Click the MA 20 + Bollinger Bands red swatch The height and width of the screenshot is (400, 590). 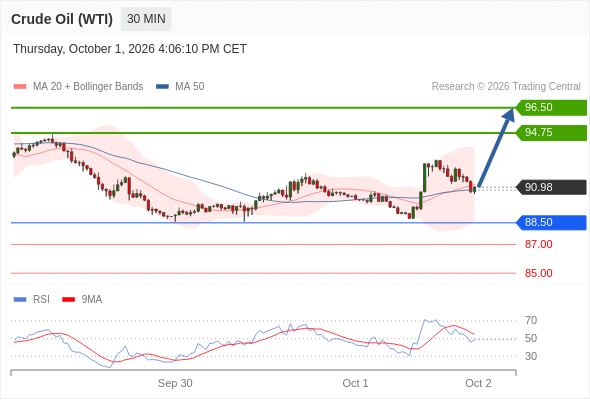pos(20,87)
